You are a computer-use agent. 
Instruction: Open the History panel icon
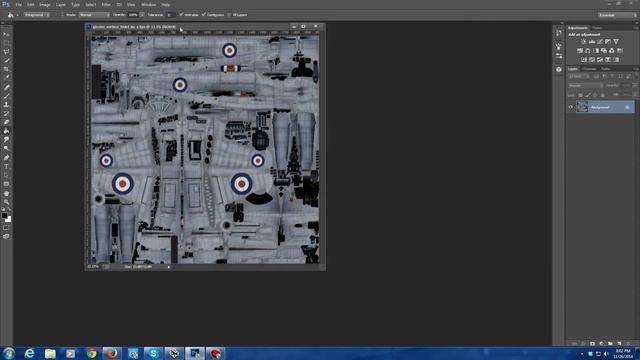tap(559, 33)
